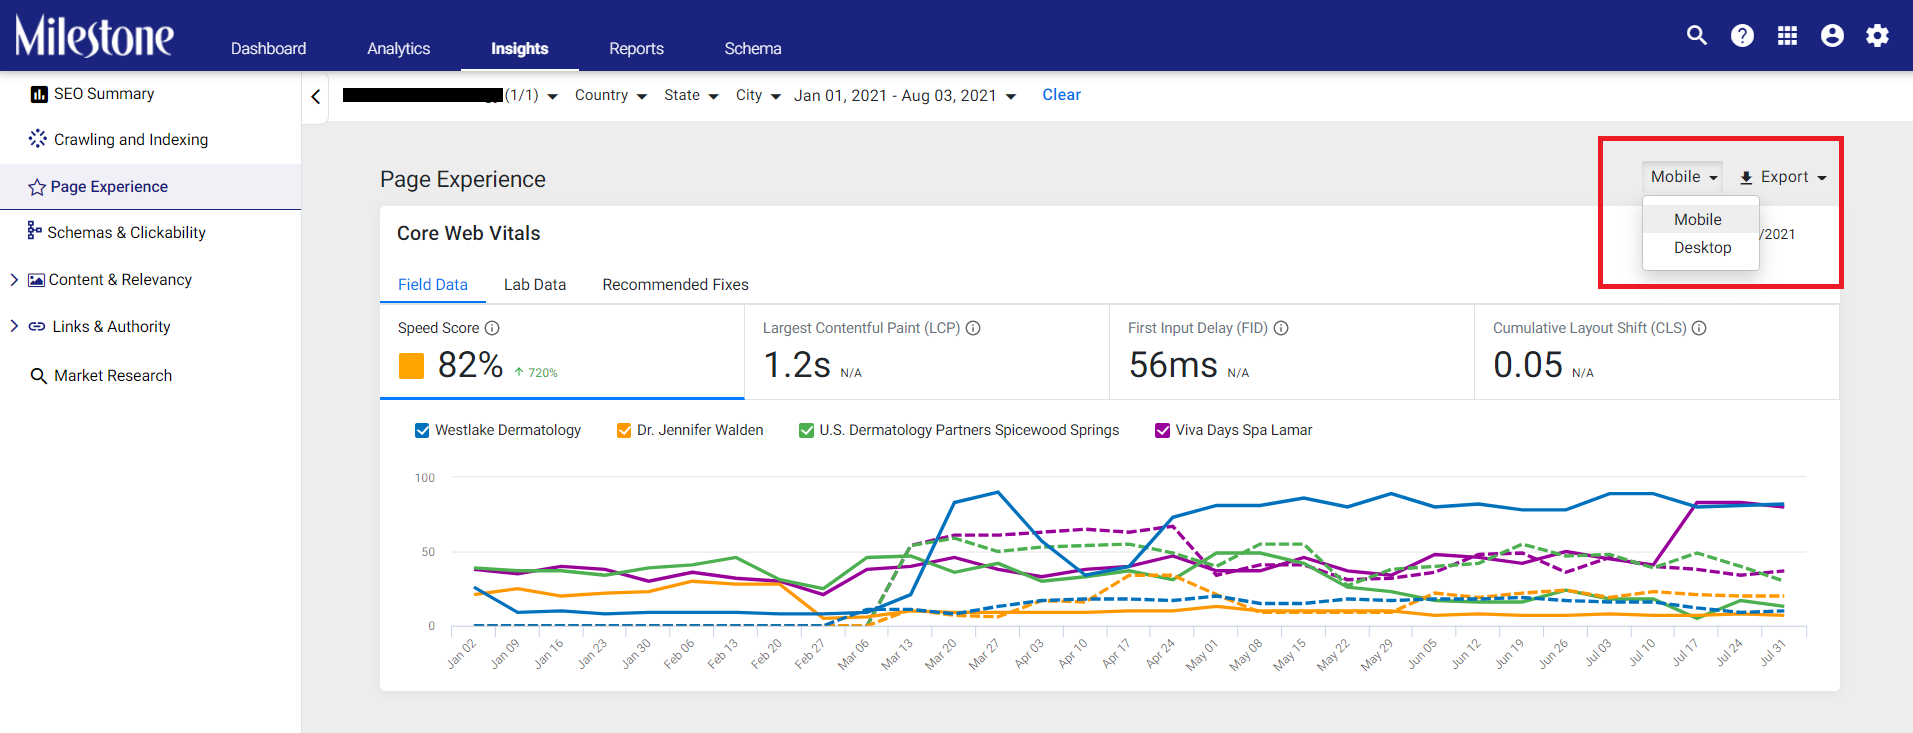Open the apps grid icon
Screen dimensions: 1913x733
click(1787, 35)
